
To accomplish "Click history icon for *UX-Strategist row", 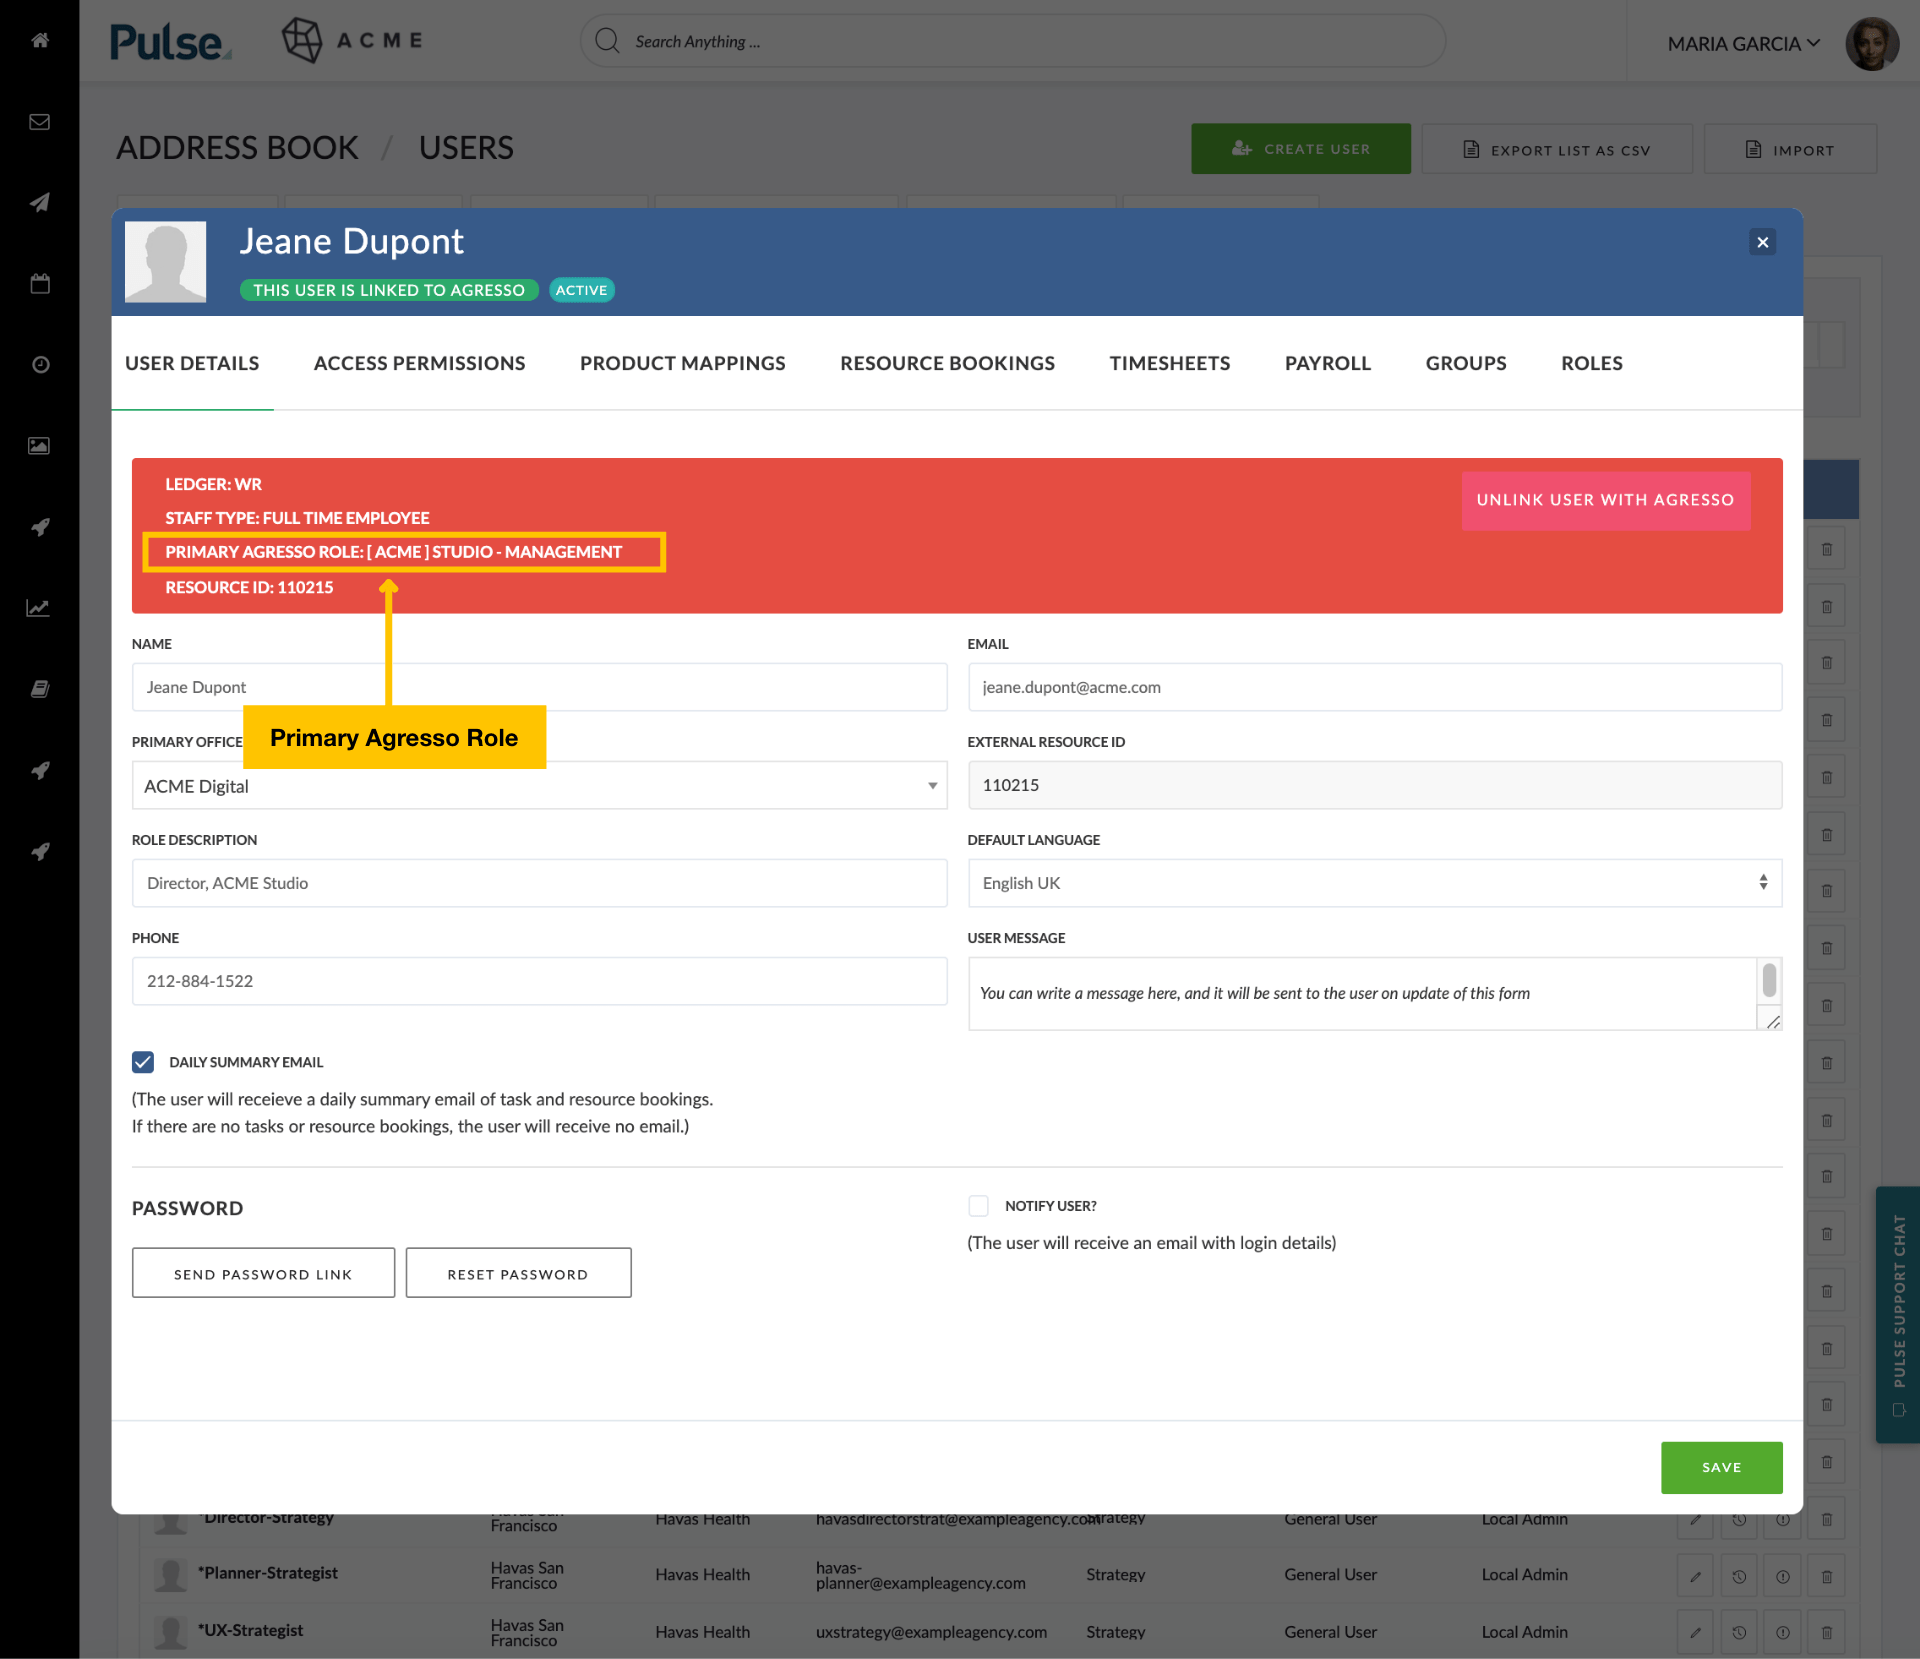I will (1739, 1632).
